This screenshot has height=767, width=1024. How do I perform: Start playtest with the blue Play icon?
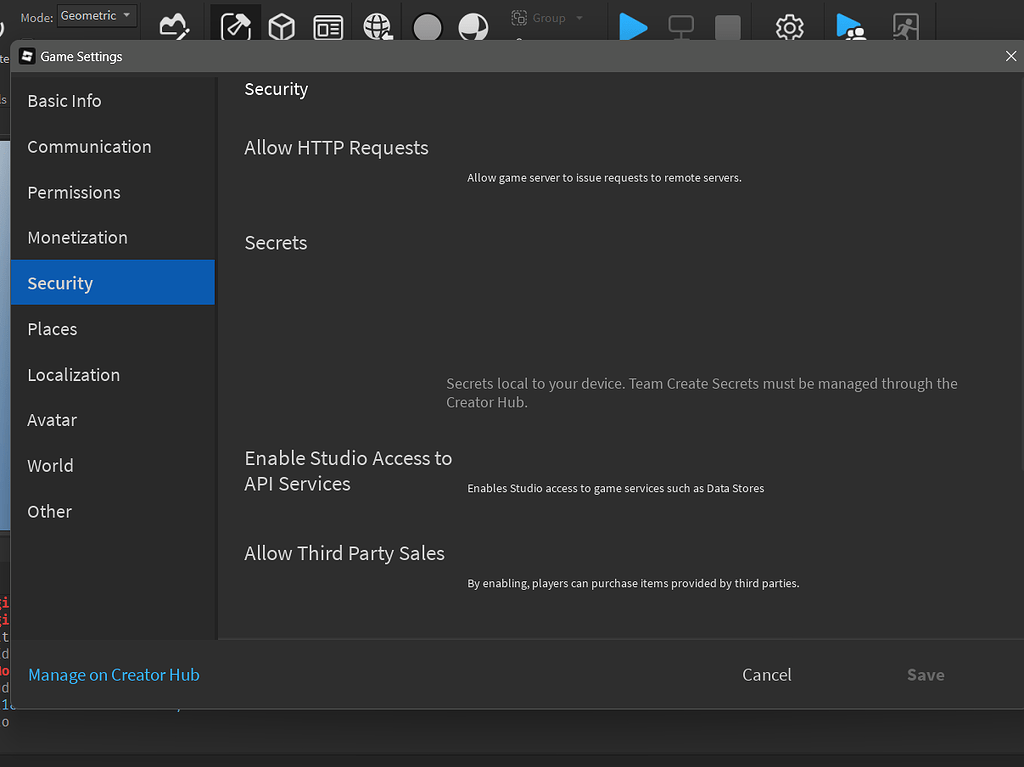click(x=632, y=27)
